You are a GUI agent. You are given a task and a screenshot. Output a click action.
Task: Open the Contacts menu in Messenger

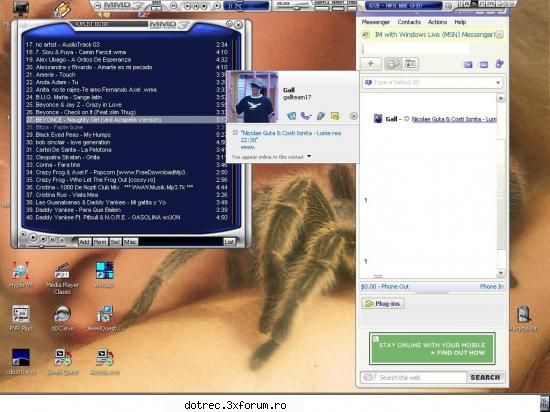pos(409,22)
